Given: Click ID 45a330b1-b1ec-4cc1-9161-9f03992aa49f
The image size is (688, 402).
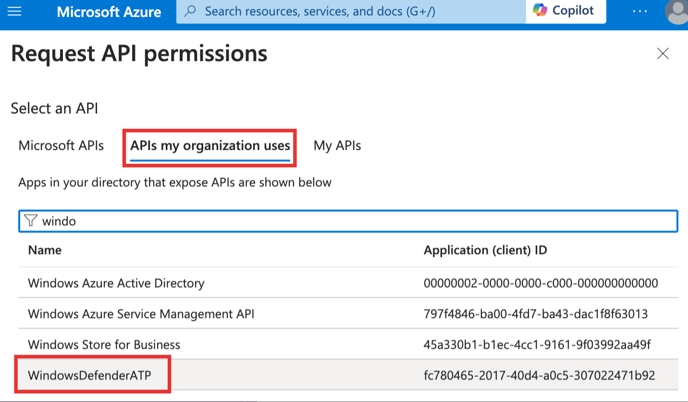Looking at the screenshot, I should pos(537,345).
